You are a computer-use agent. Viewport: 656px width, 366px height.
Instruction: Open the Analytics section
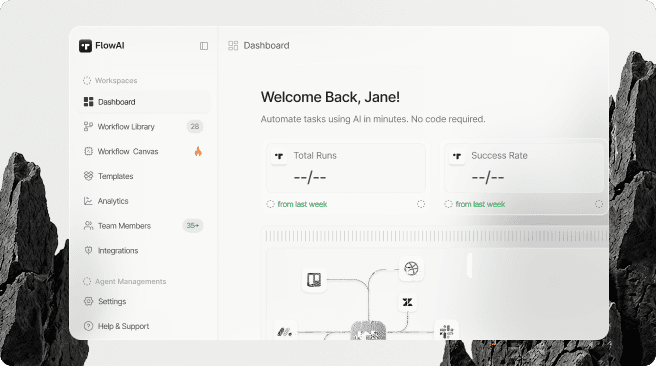point(144,201)
